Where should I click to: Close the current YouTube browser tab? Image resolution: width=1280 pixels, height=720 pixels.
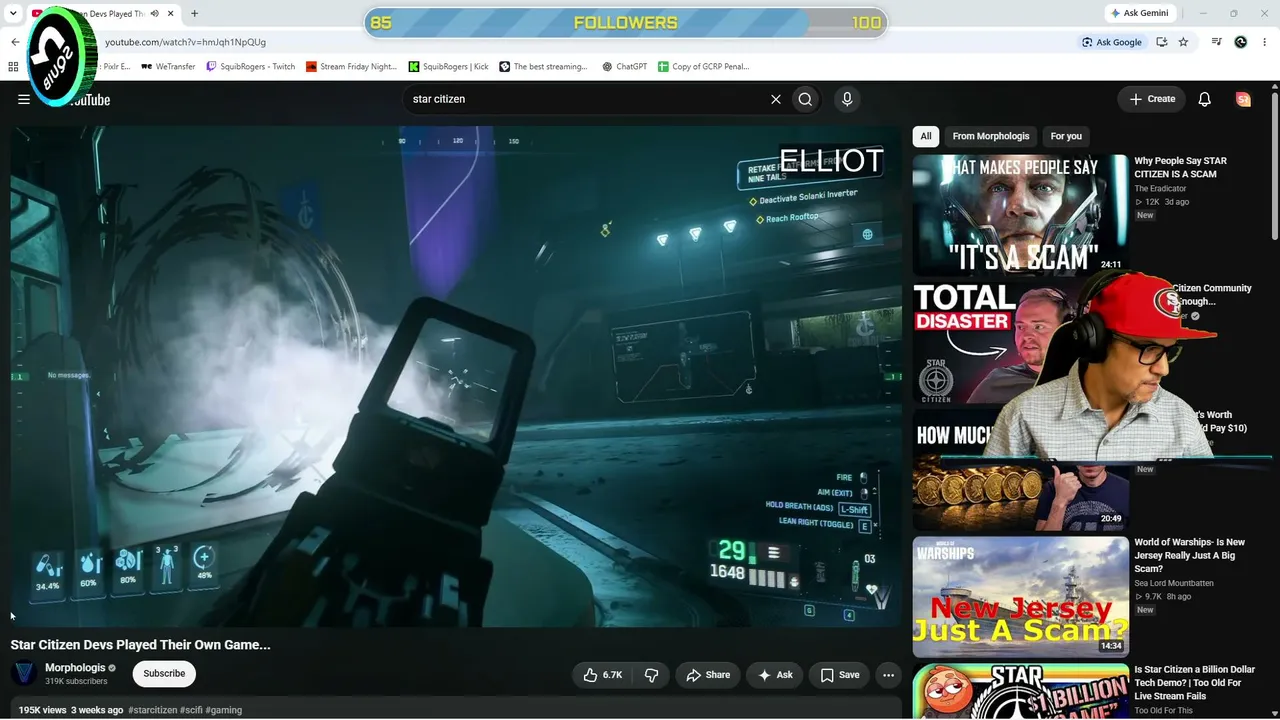(171, 14)
